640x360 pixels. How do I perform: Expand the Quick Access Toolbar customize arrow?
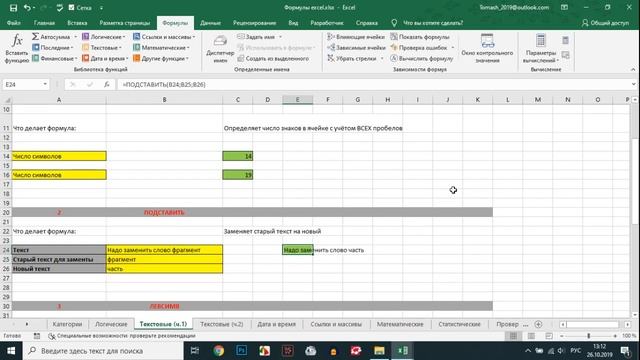coord(101,8)
